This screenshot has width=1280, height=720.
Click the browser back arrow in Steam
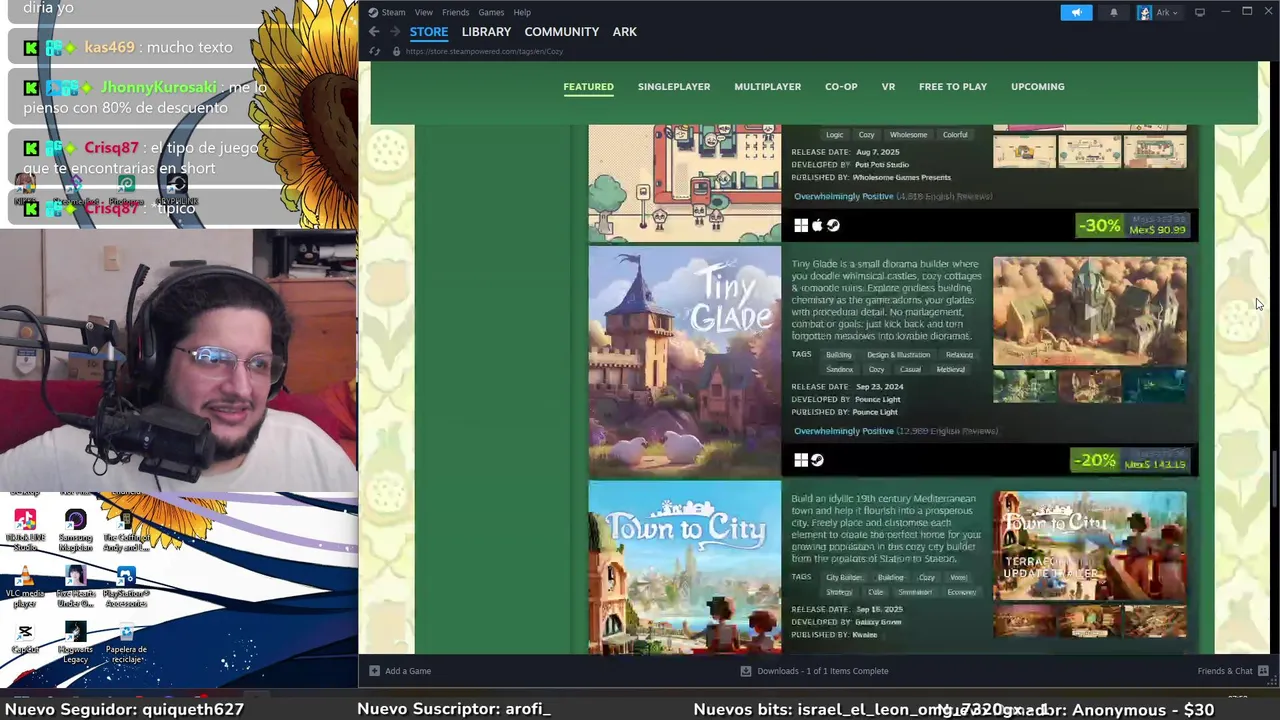coord(374,32)
